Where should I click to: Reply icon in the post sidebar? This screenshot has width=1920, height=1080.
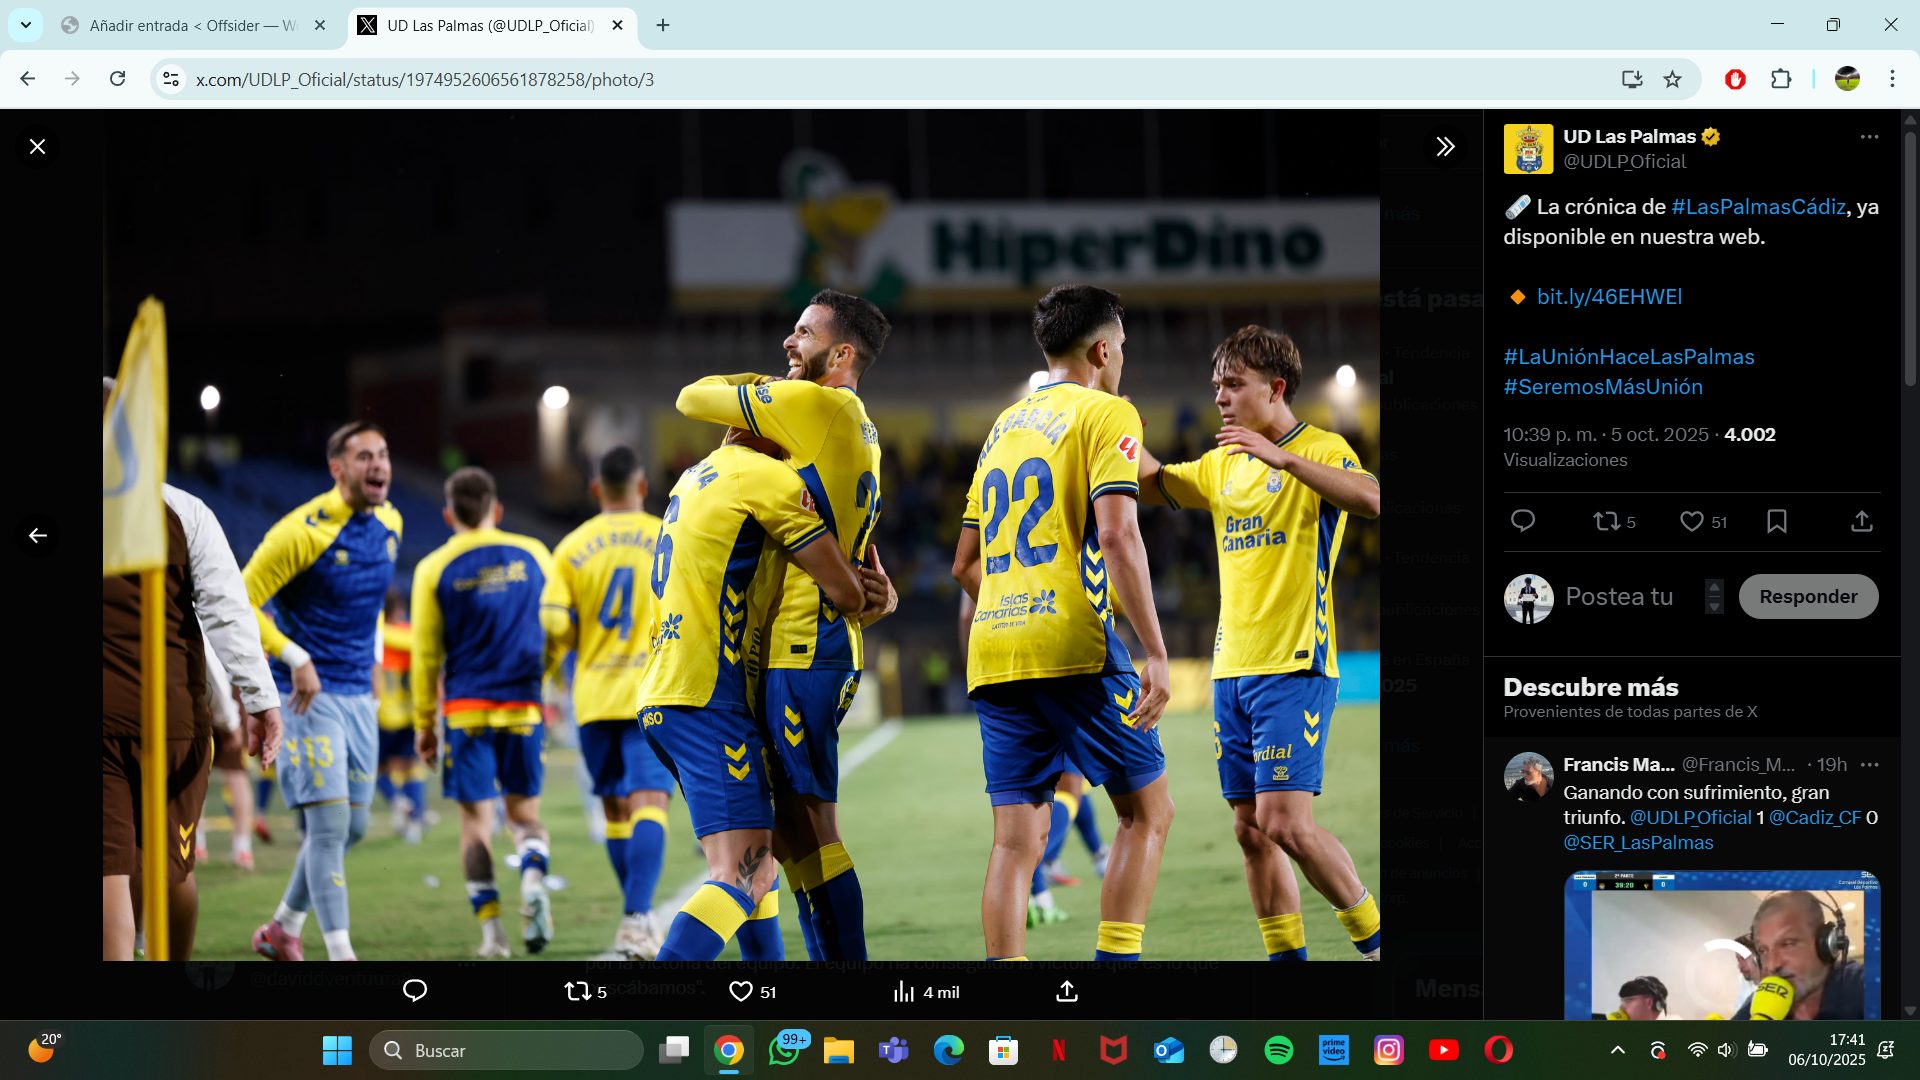(x=1523, y=521)
